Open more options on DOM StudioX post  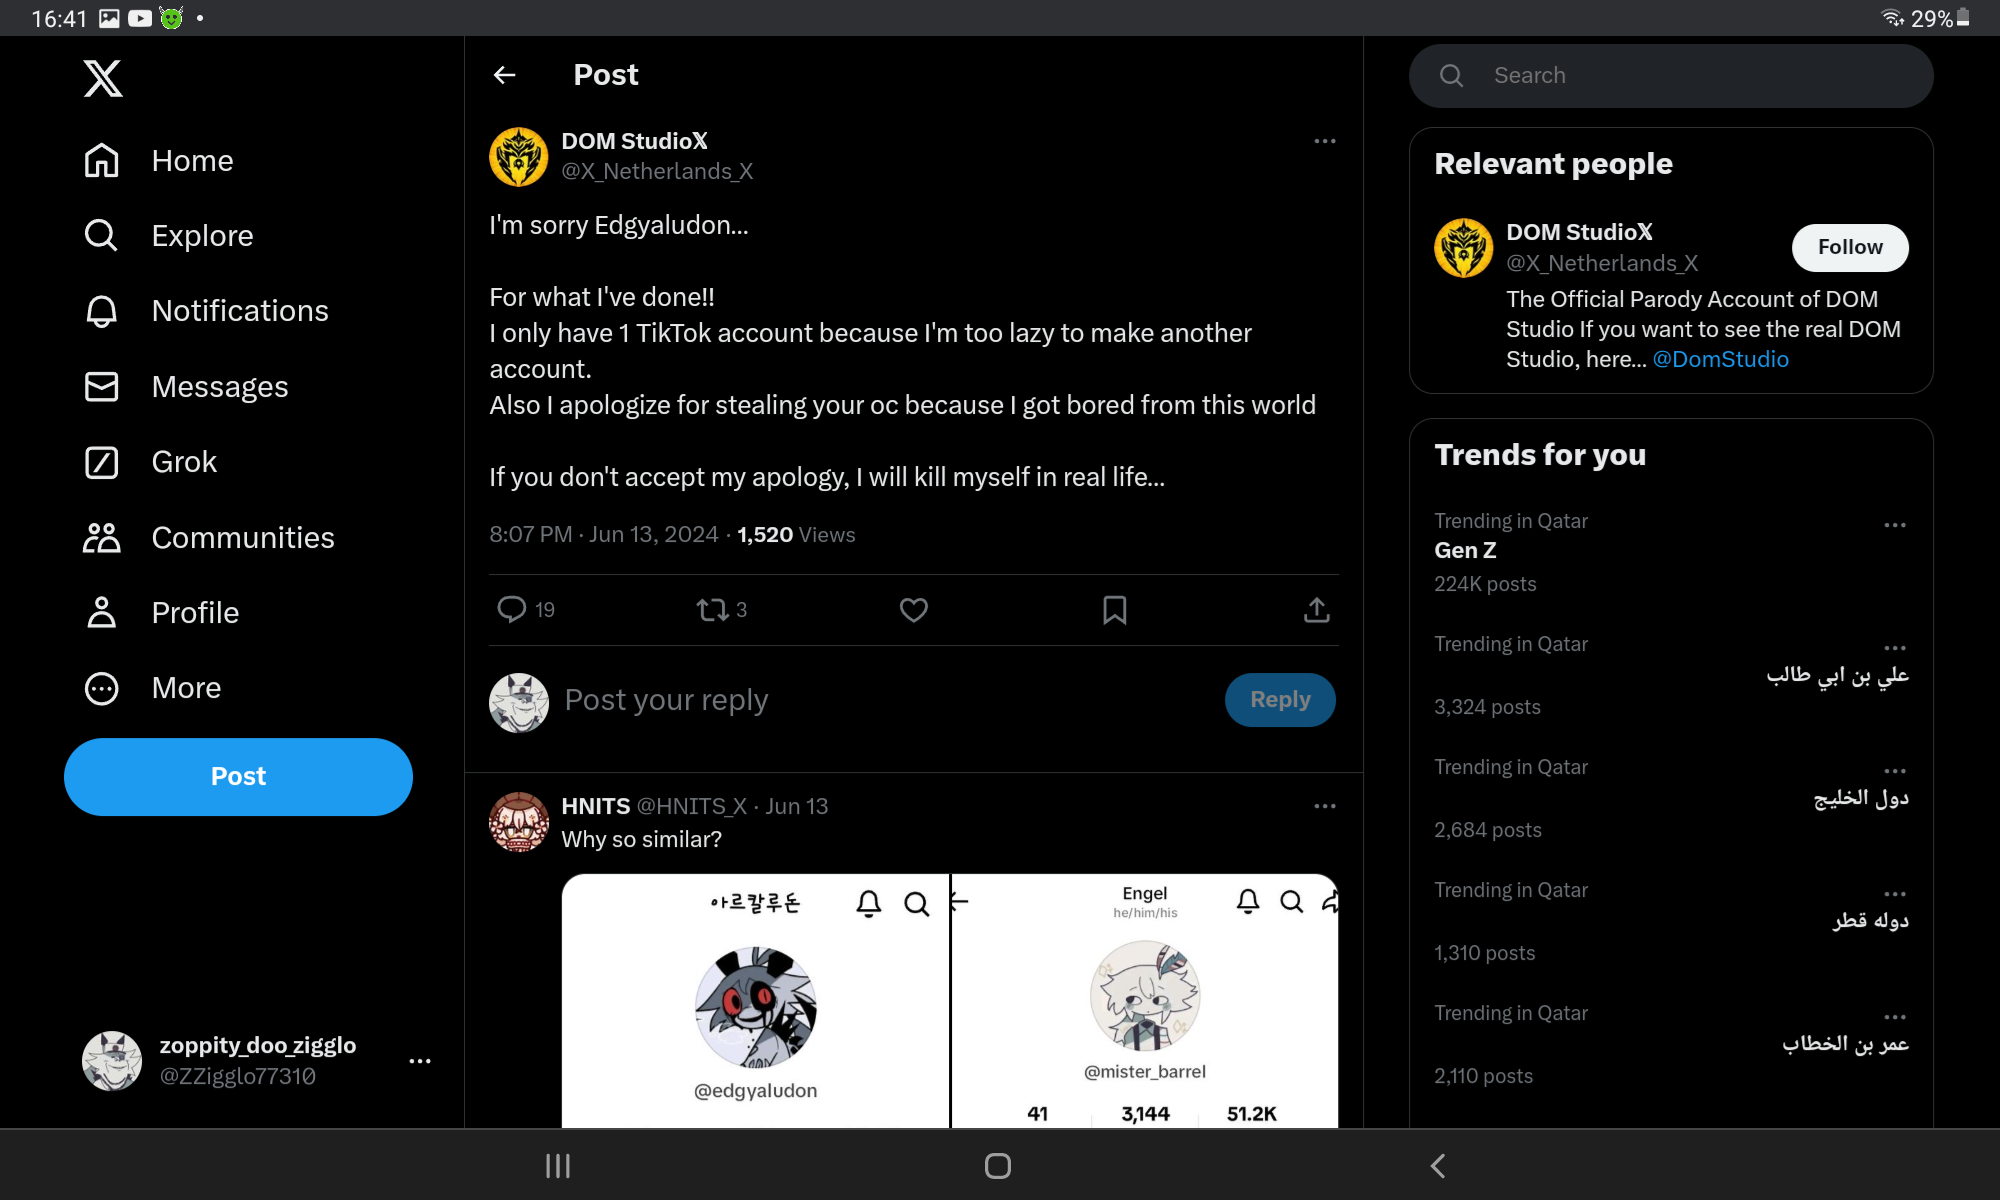(x=1325, y=141)
